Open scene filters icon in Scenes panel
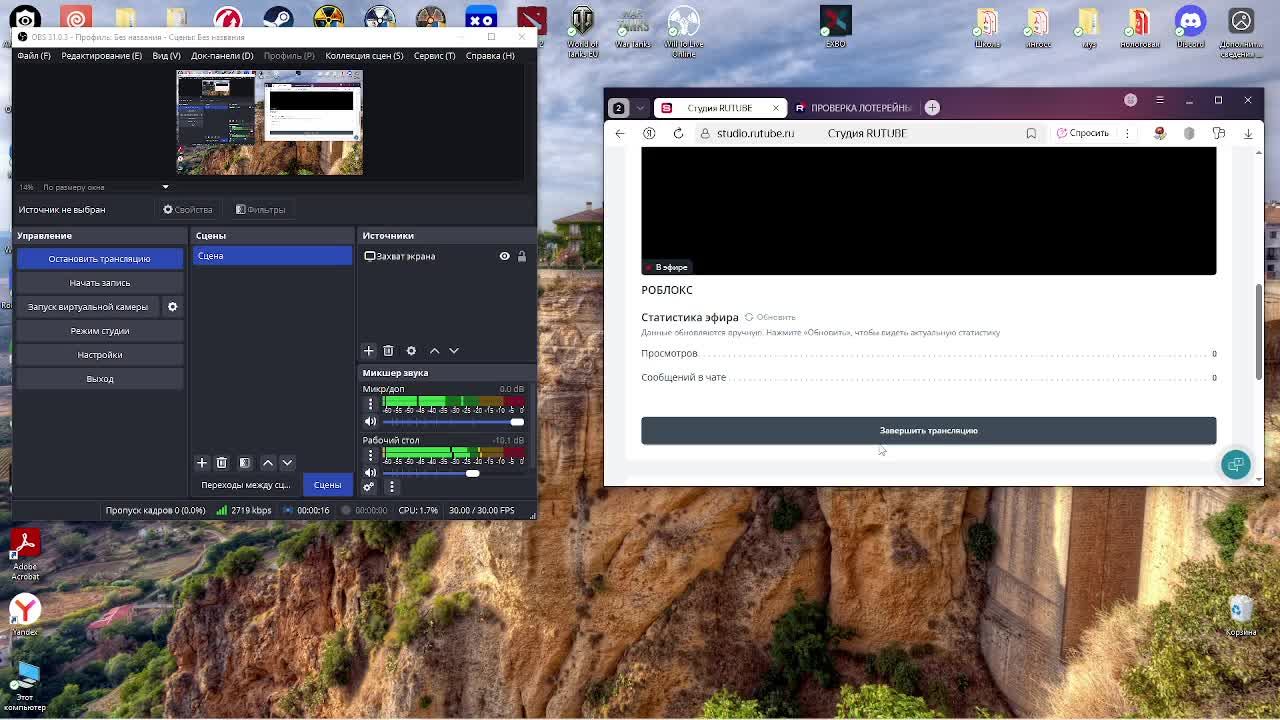The height and width of the screenshot is (720, 1280). 245,463
